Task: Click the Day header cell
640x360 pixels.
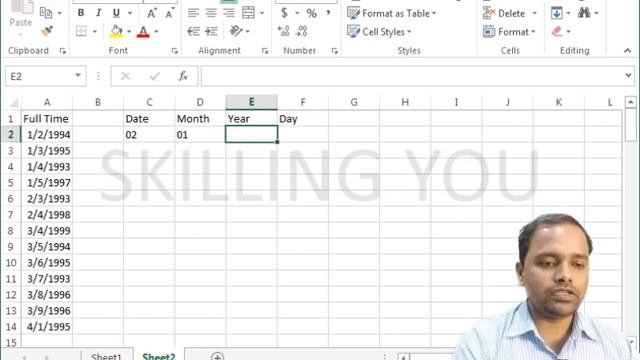Action: (x=303, y=119)
